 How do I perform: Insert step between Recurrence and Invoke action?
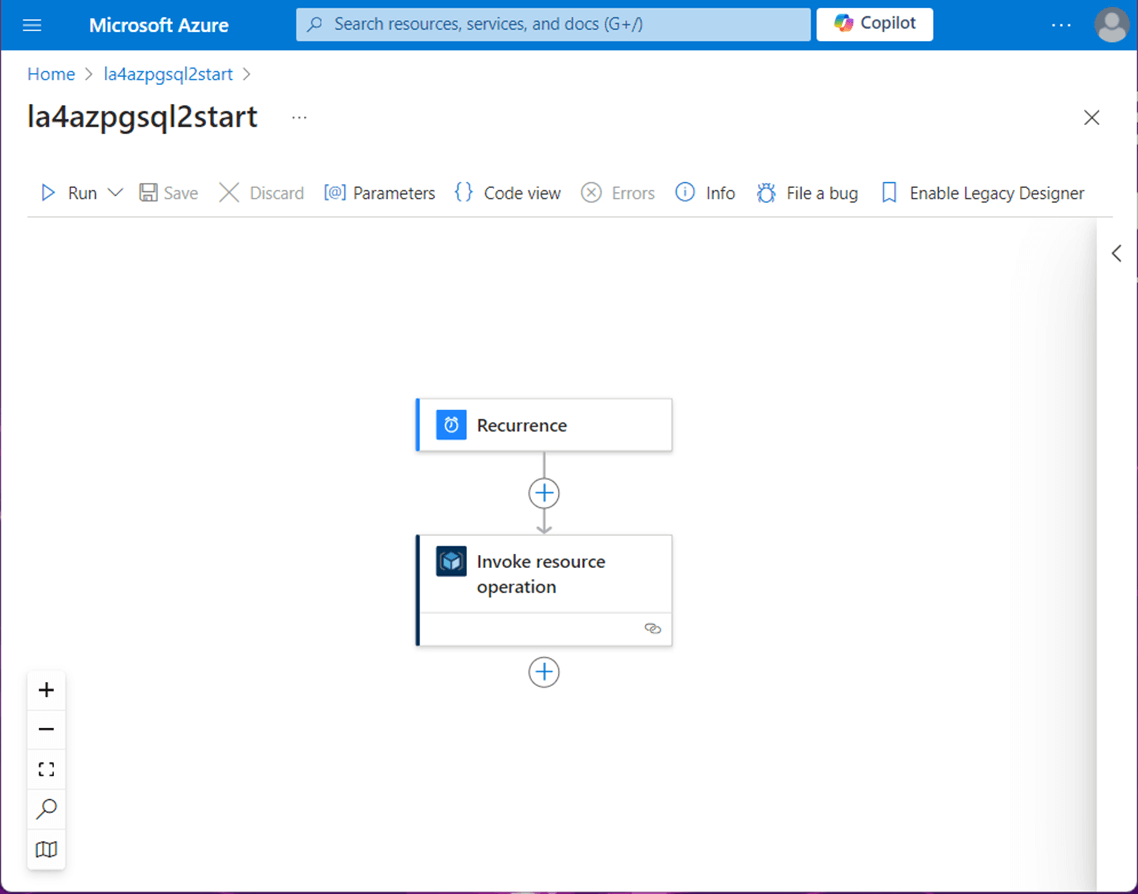coord(544,493)
